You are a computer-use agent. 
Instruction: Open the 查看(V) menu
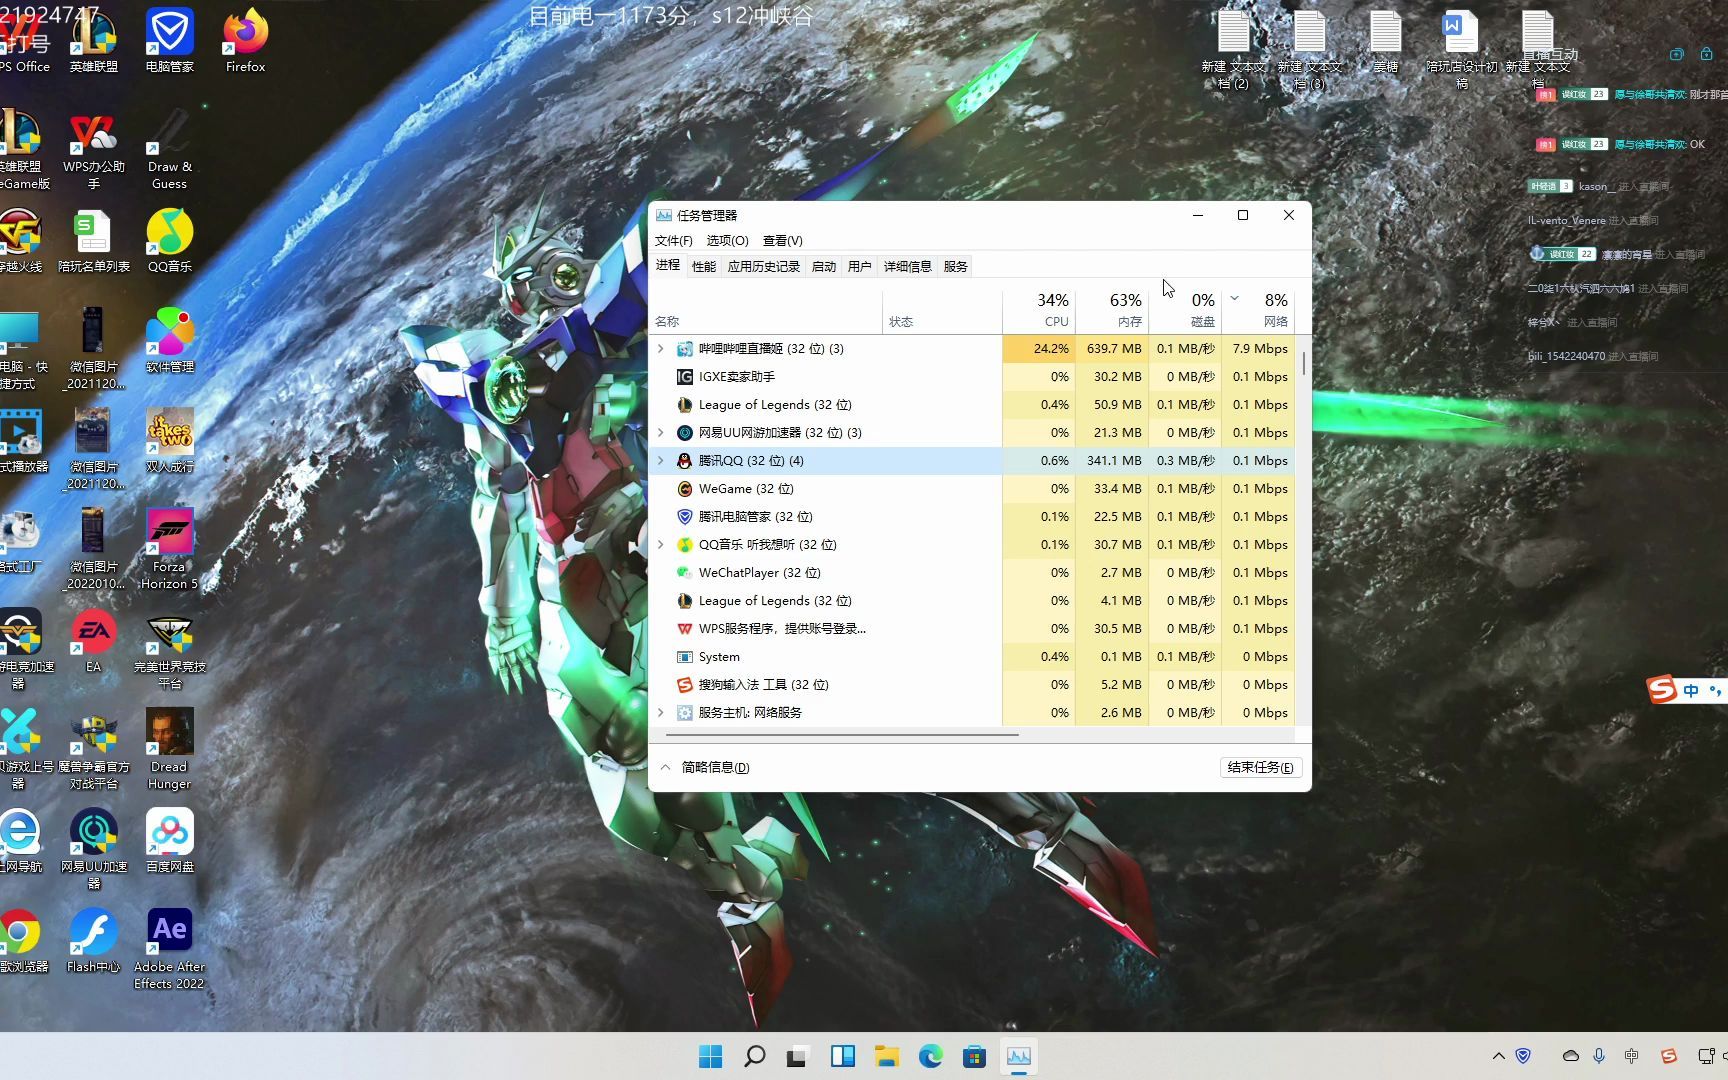tap(782, 240)
